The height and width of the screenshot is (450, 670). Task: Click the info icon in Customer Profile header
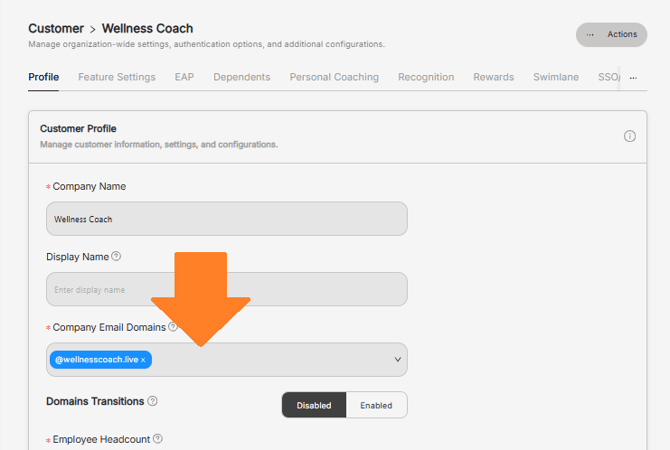(630, 136)
